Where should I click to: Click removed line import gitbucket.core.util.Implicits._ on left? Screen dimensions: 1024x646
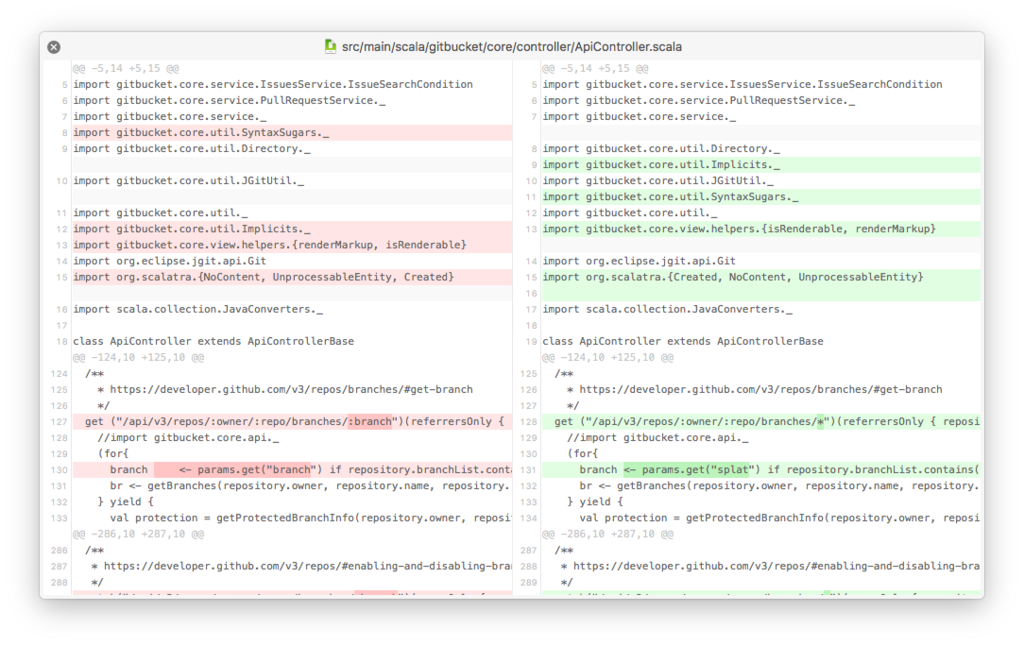tap(292, 229)
